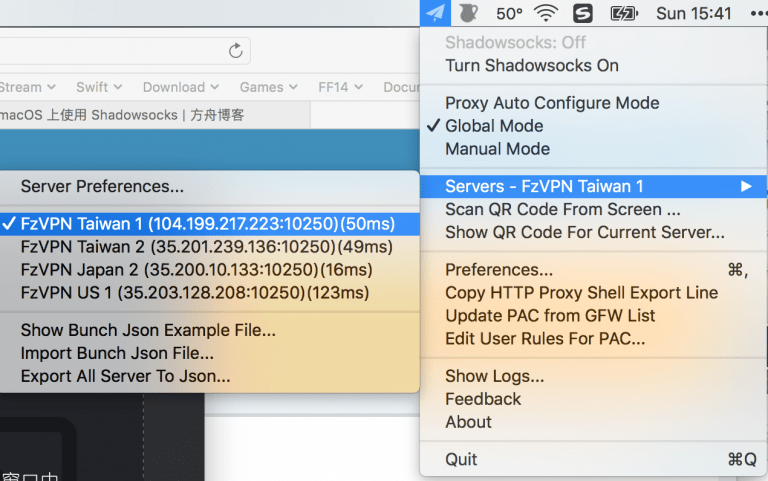768x481 pixels.
Task: Expand the FF14 bookmarks folder
Action: click(x=340, y=87)
